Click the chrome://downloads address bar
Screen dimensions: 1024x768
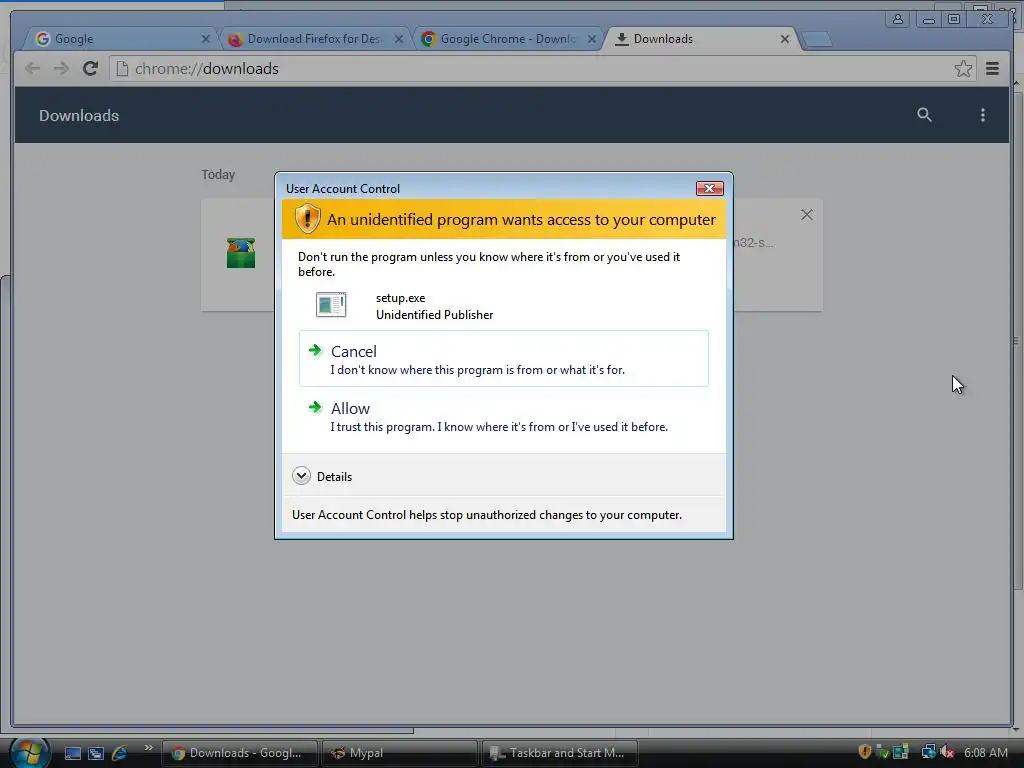point(542,69)
